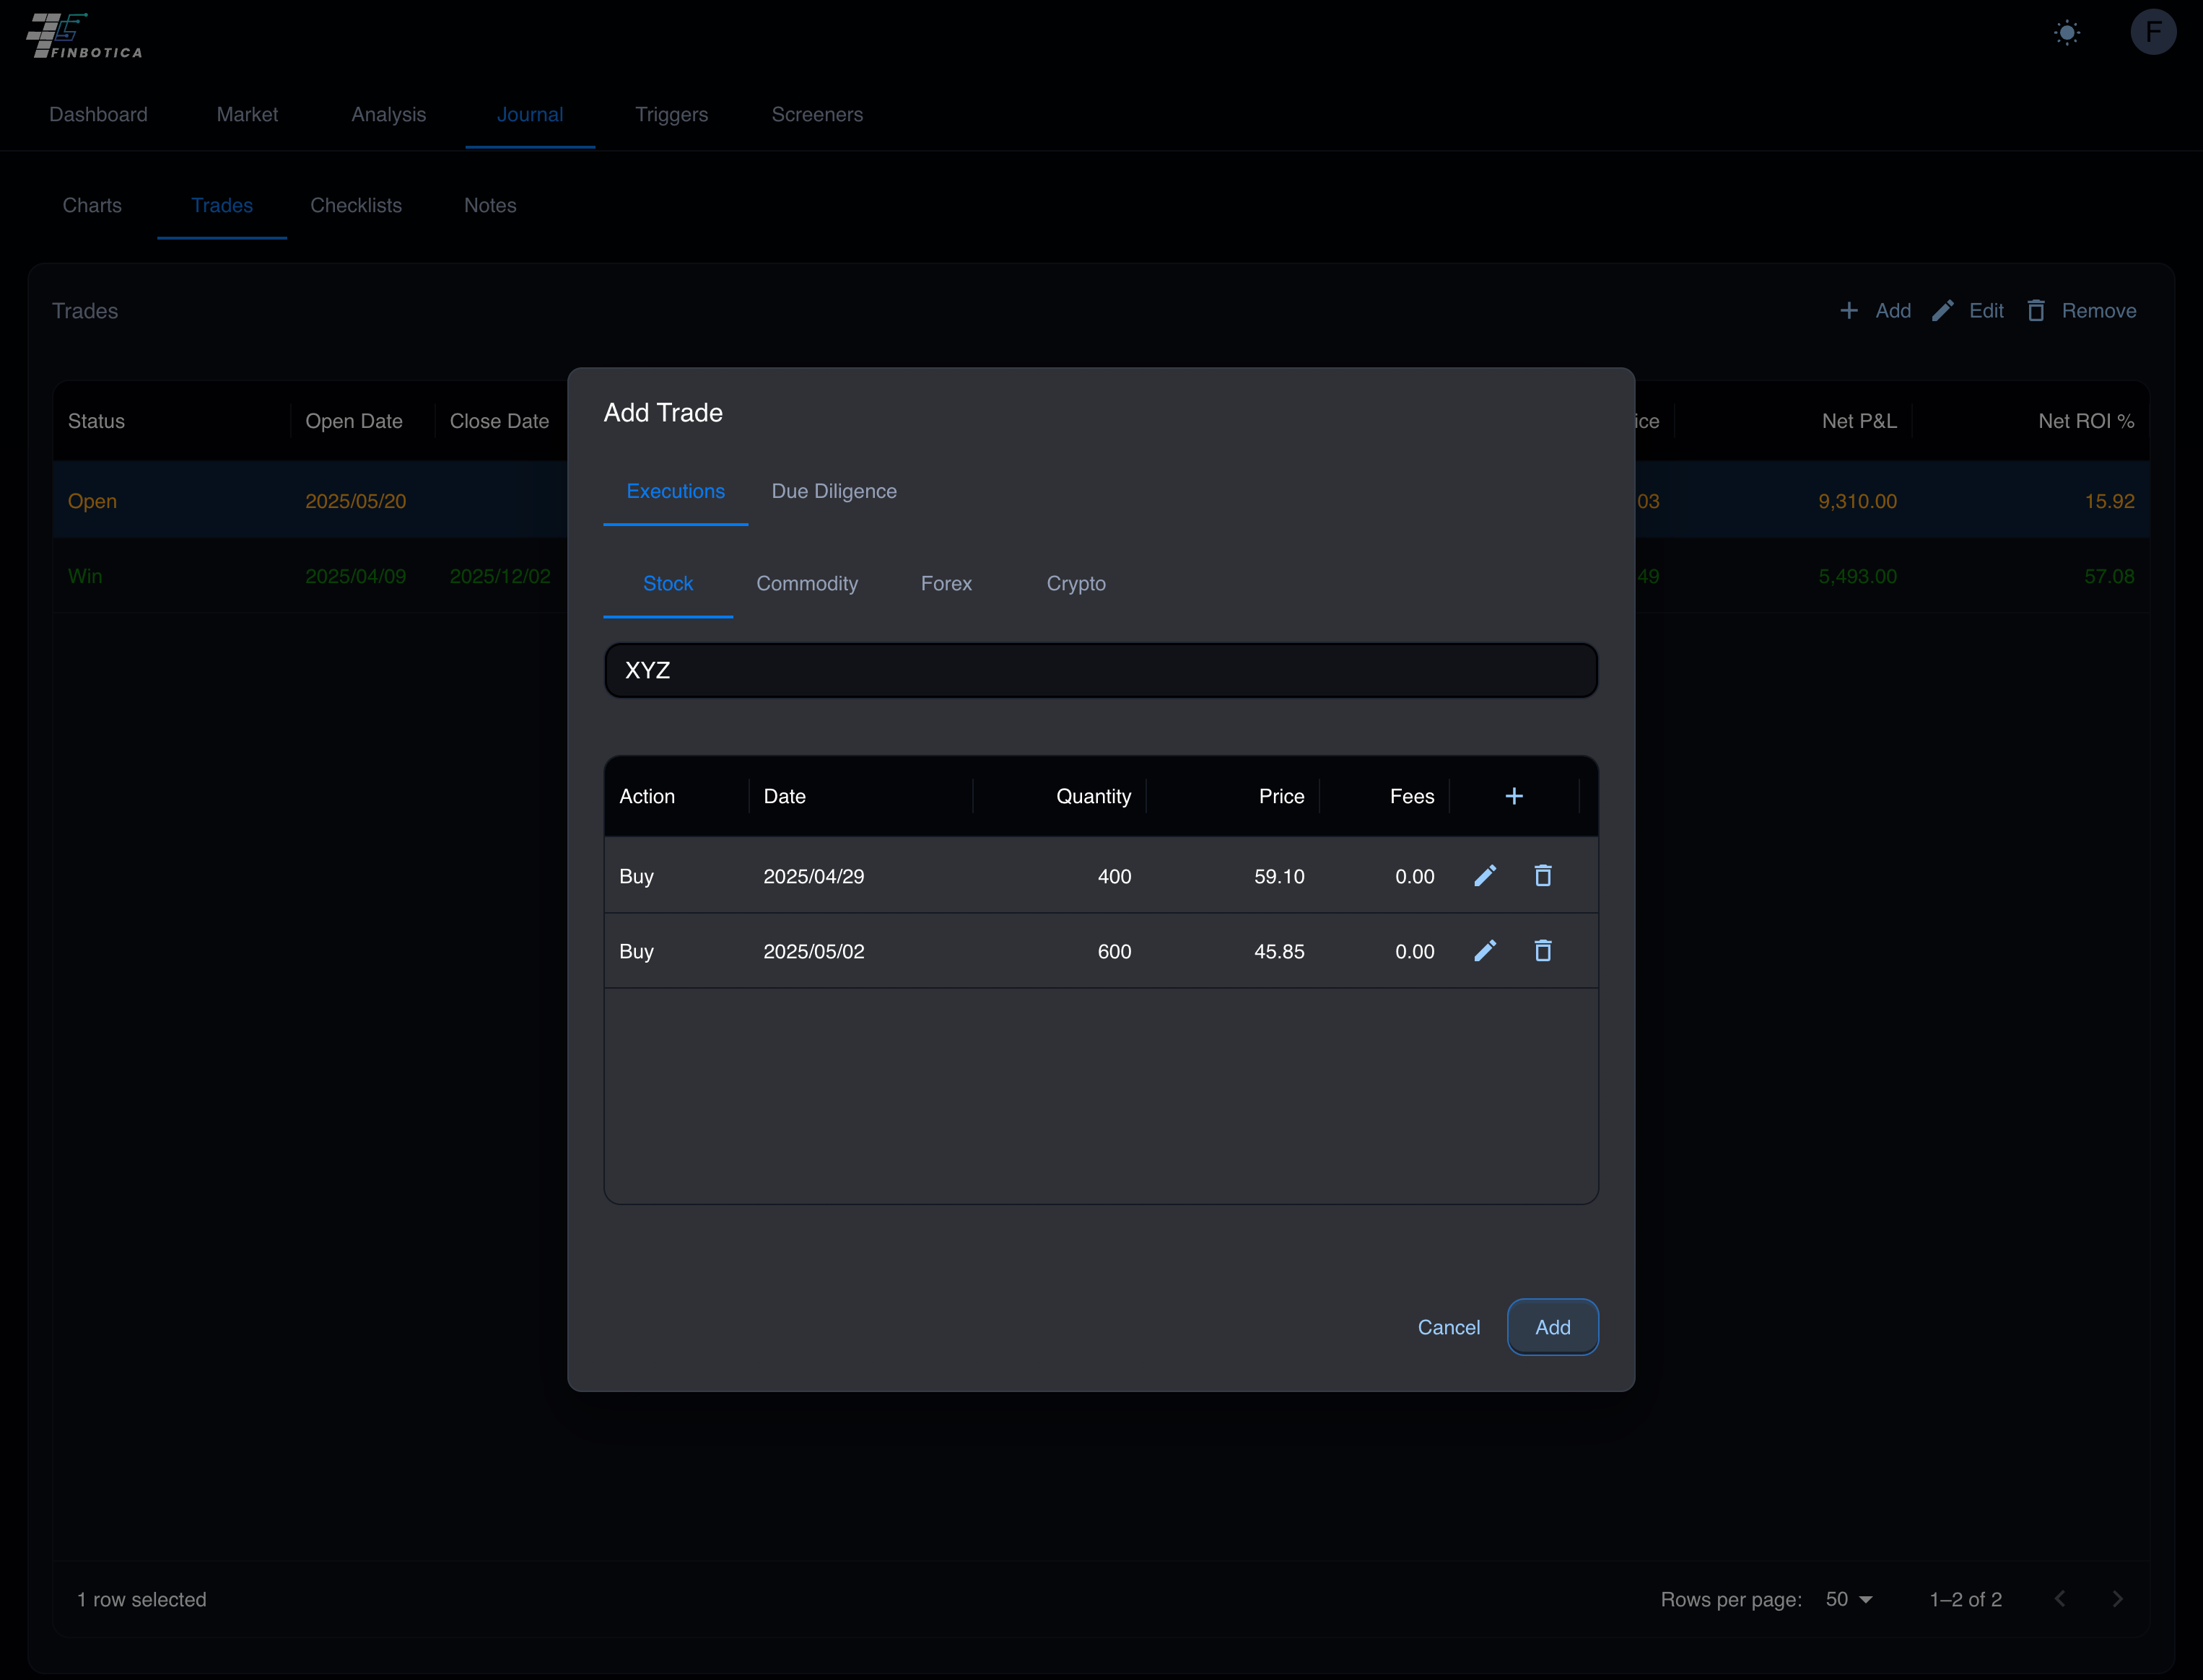This screenshot has height=1680, width=2203.
Task: Edit the 2025/04/29 Buy execution
Action: coord(1485,876)
